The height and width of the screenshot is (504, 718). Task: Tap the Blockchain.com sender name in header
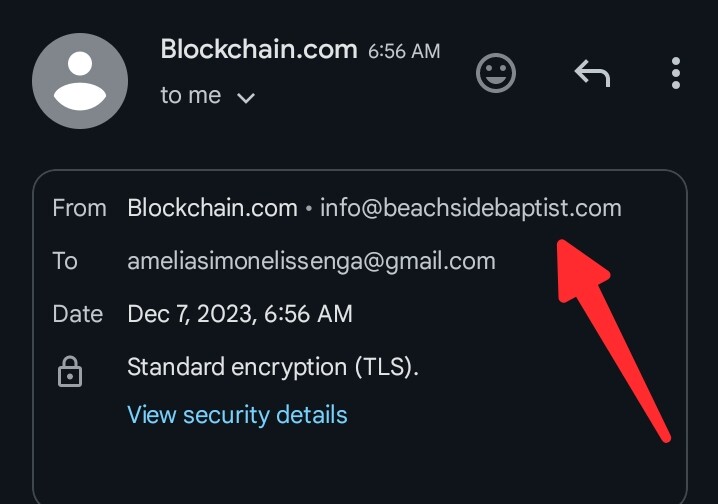click(x=259, y=49)
